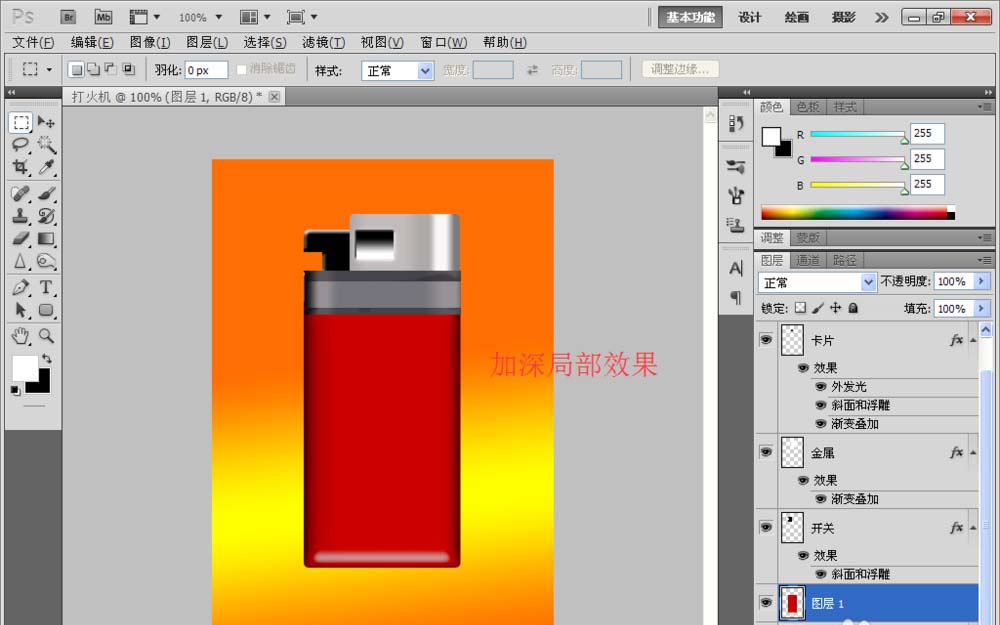
Task: Toggle visibility of the 金属 layer
Action: coord(765,452)
